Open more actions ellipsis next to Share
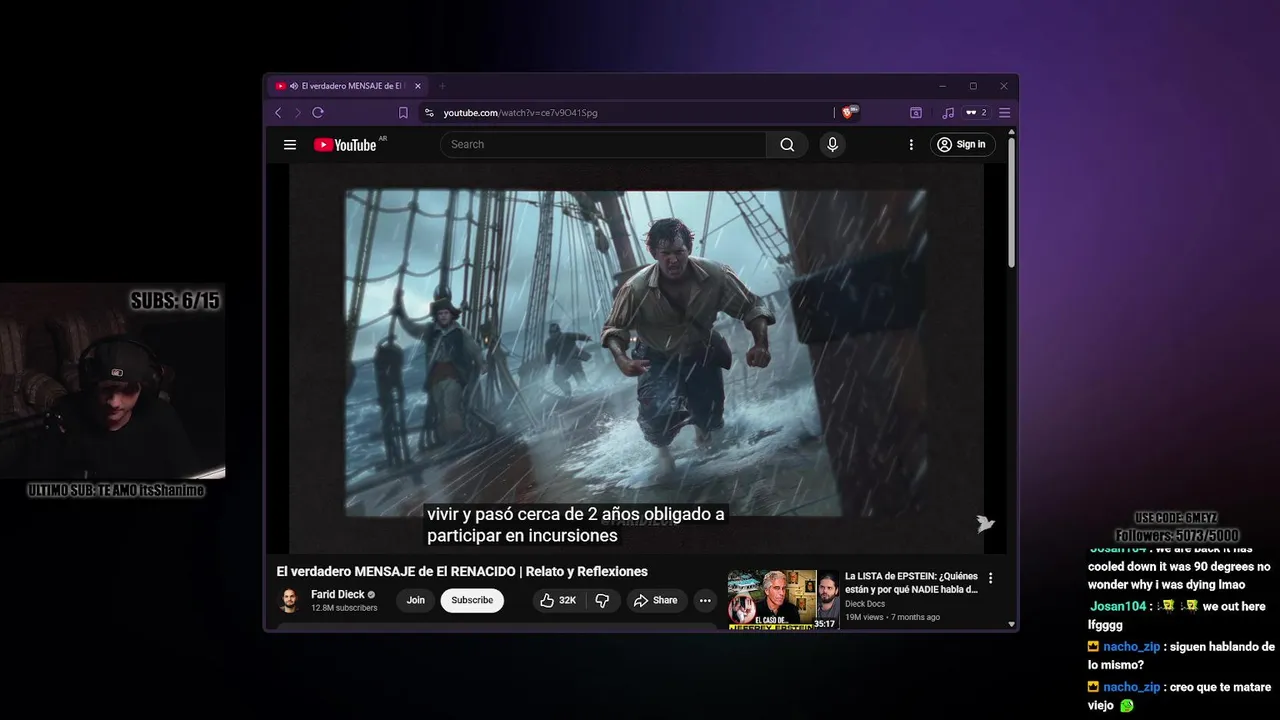The height and width of the screenshot is (720, 1280). [705, 600]
